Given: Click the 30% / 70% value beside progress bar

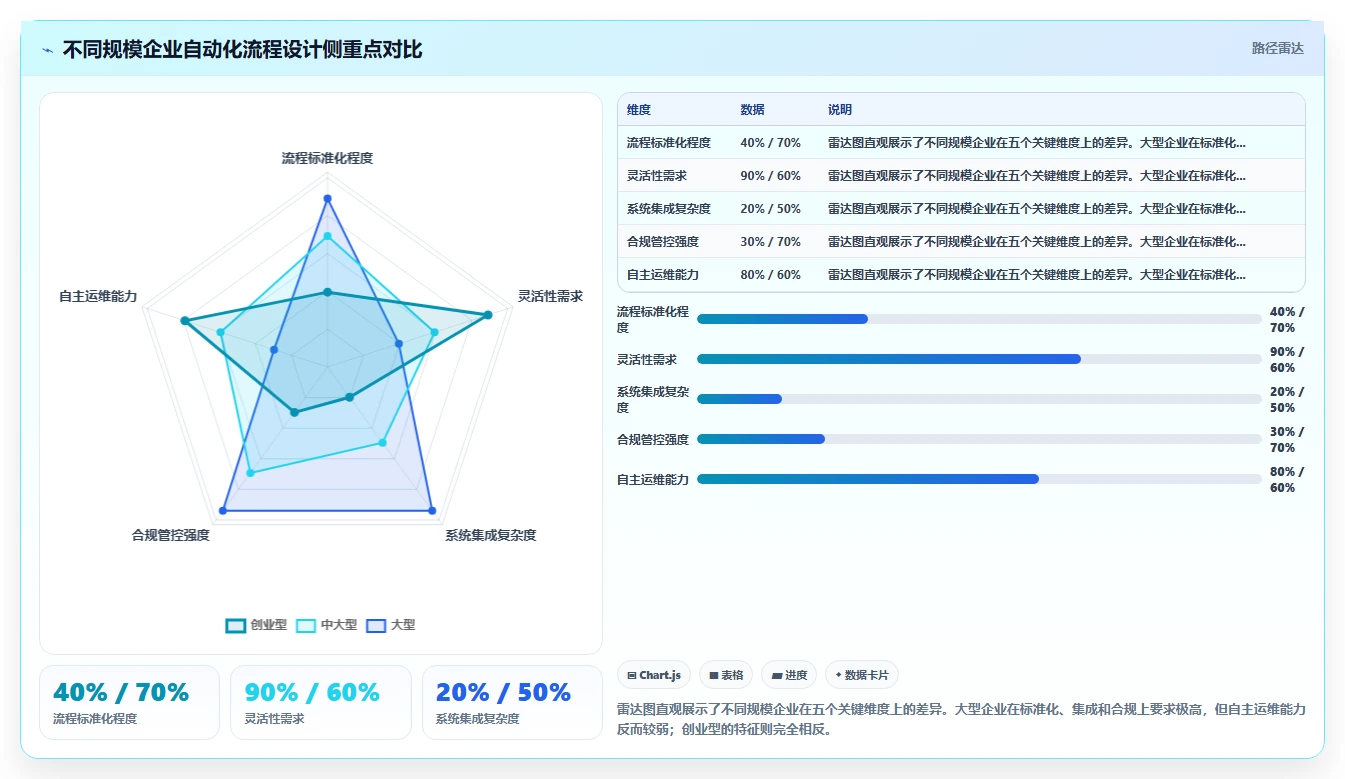Looking at the screenshot, I should [x=1287, y=440].
